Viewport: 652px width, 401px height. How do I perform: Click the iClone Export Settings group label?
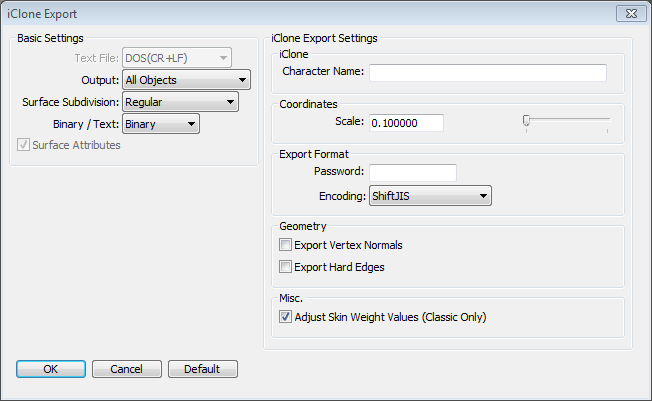click(x=325, y=39)
